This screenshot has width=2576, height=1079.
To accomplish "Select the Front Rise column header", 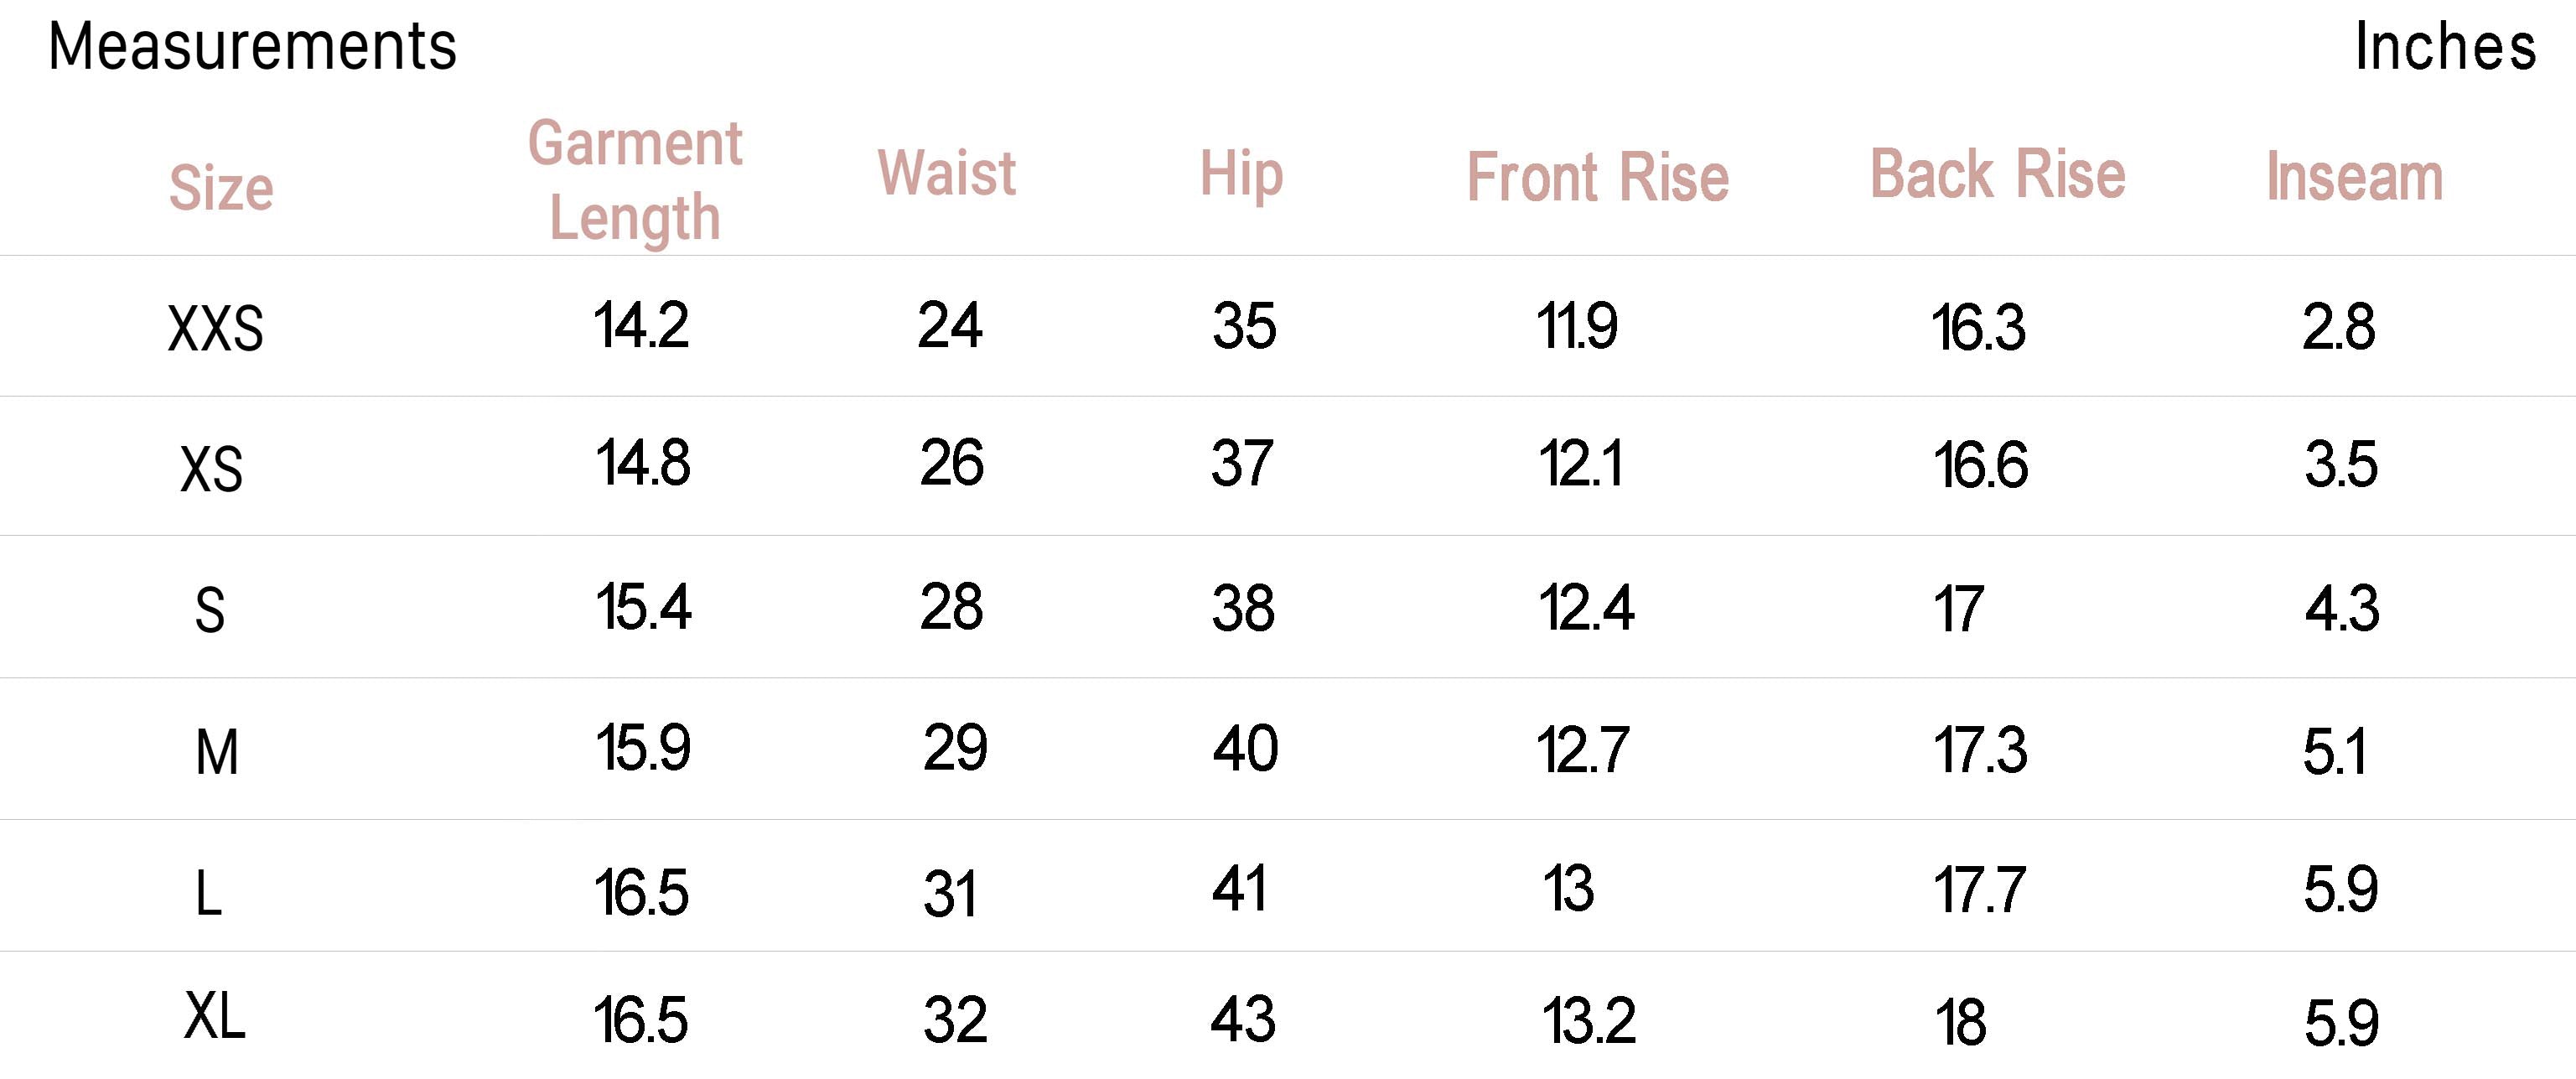I will point(1597,177).
